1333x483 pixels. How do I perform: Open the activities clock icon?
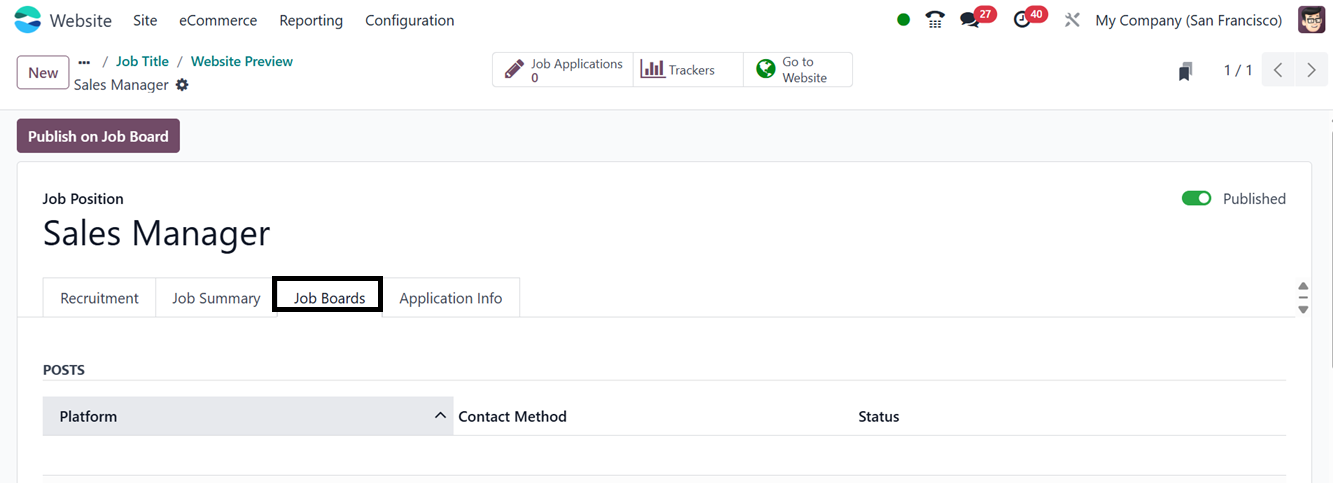pyautogui.click(x=1022, y=20)
